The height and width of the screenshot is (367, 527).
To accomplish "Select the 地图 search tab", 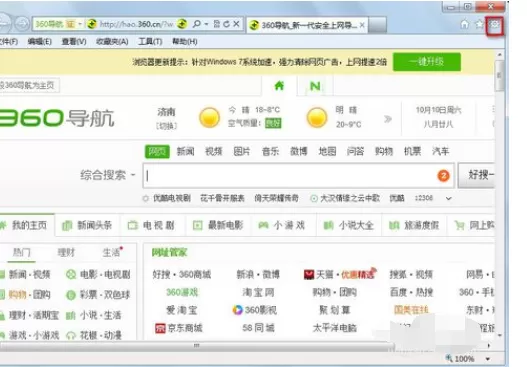I will click(x=327, y=152).
